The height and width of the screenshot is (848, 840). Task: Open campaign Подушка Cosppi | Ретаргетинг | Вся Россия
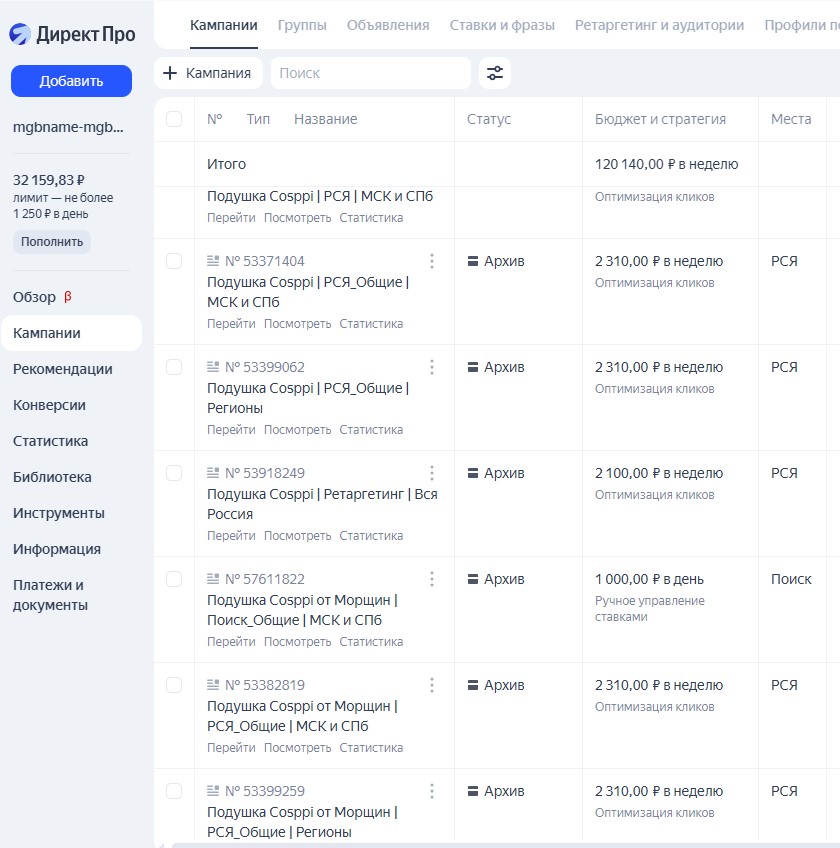click(322, 504)
